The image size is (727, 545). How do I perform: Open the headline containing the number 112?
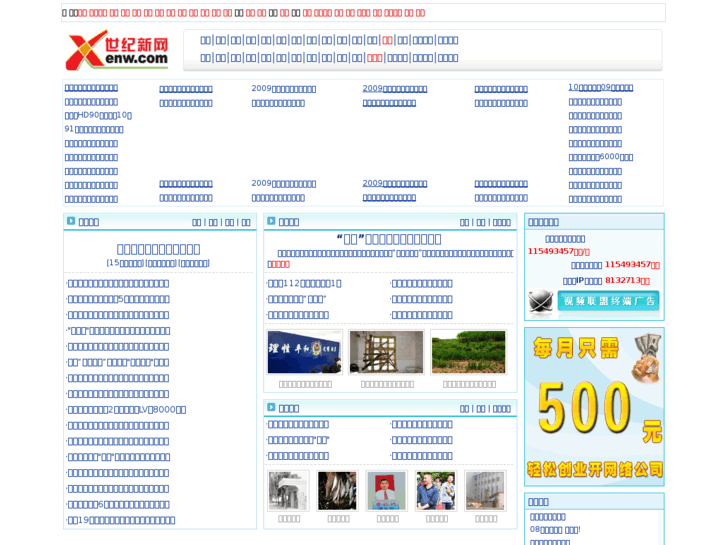pyautogui.click(x=305, y=283)
